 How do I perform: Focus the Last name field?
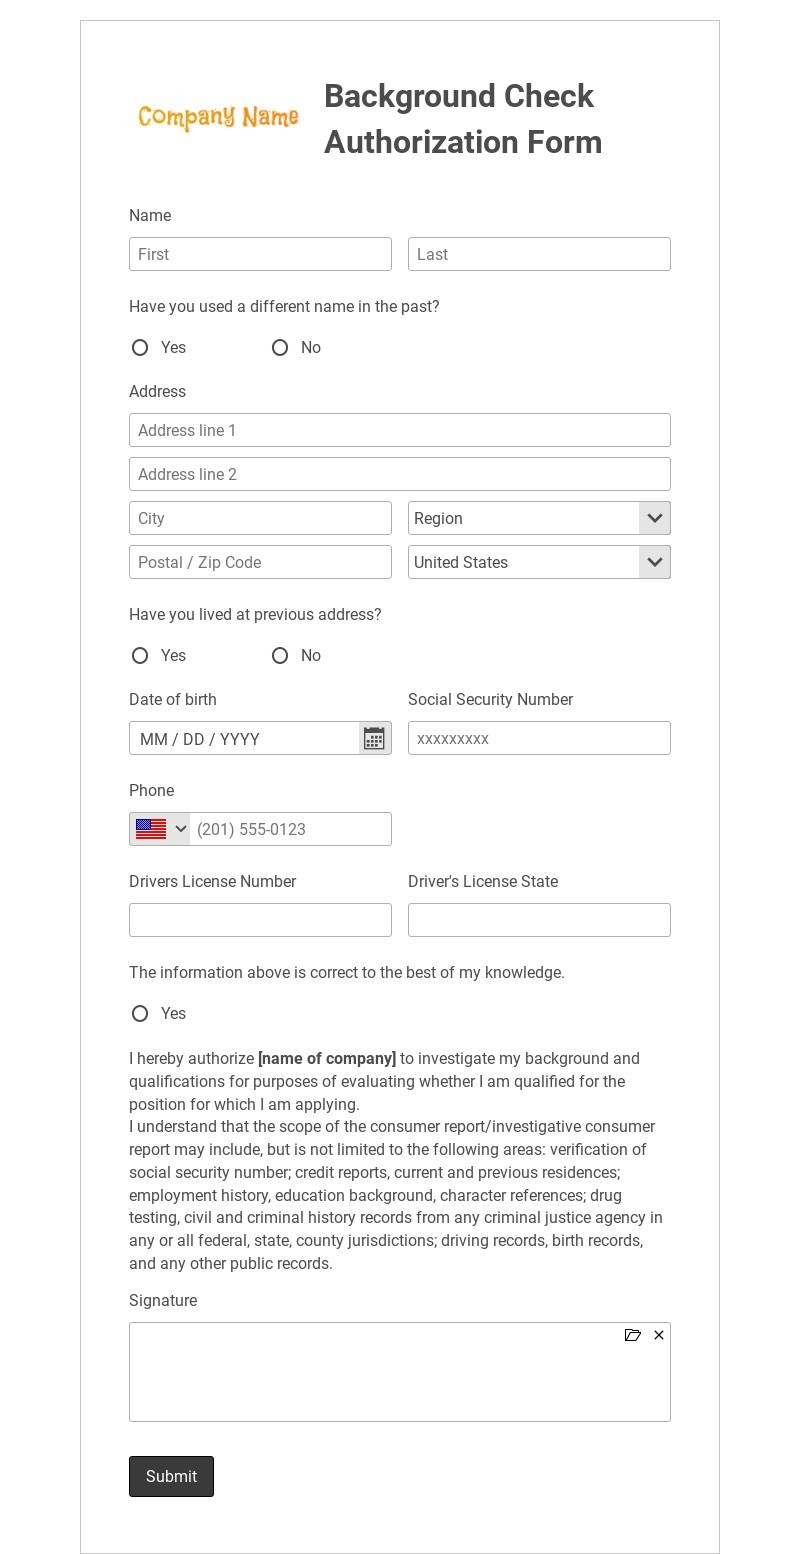click(x=539, y=254)
